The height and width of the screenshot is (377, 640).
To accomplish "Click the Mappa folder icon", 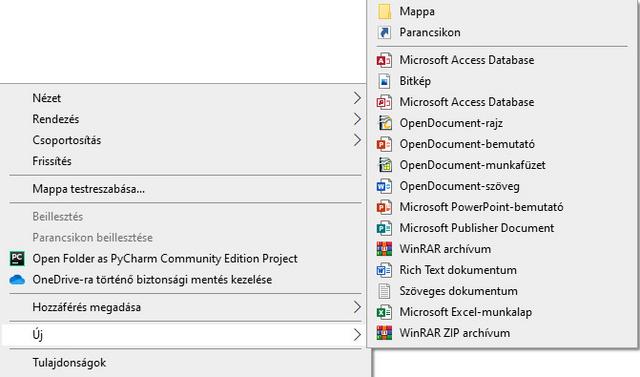I will click(x=384, y=11).
